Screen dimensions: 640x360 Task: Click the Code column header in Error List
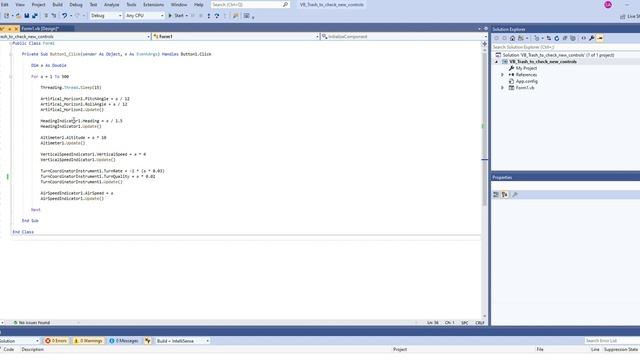[9, 349]
